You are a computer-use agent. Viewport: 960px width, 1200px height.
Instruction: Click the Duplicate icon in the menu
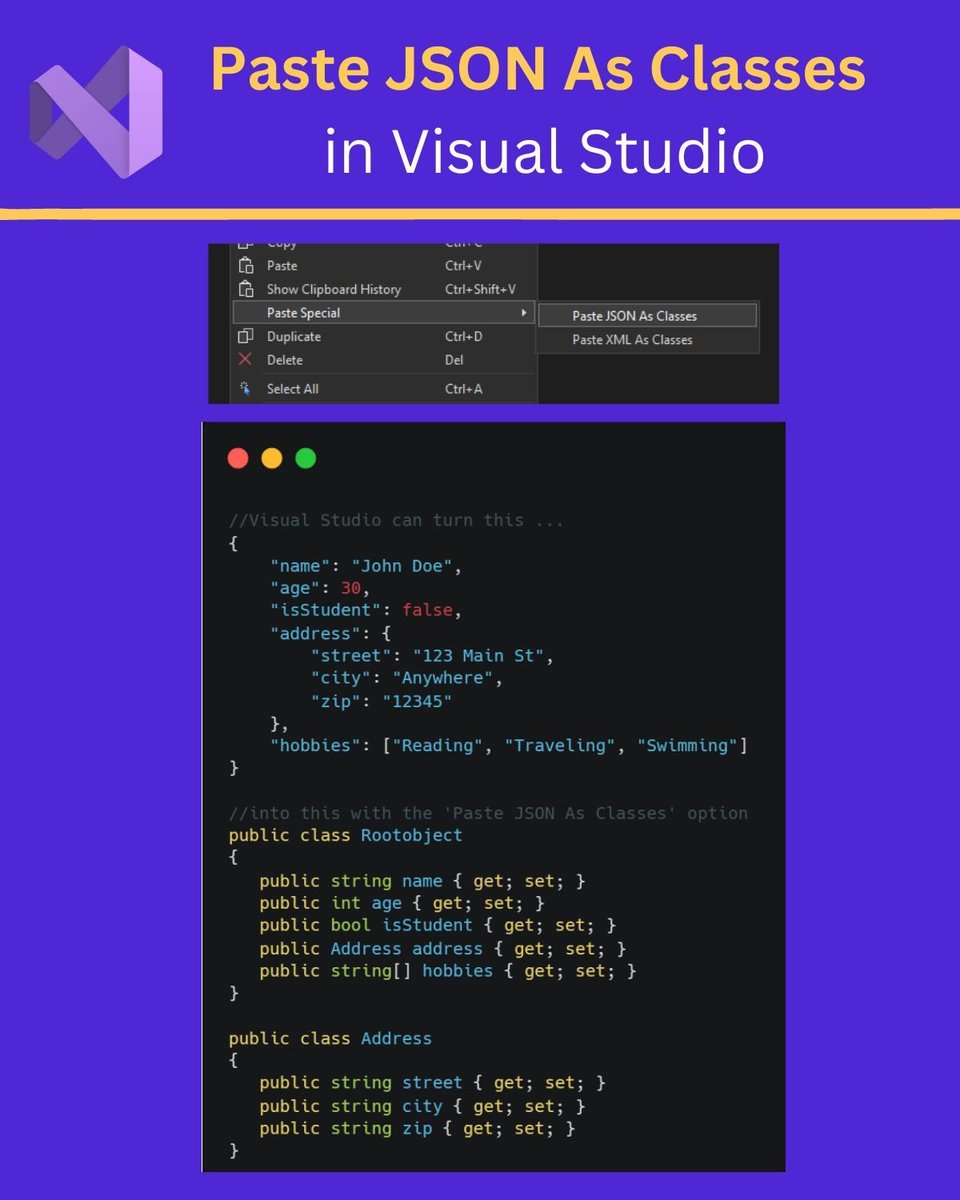click(x=246, y=336)
